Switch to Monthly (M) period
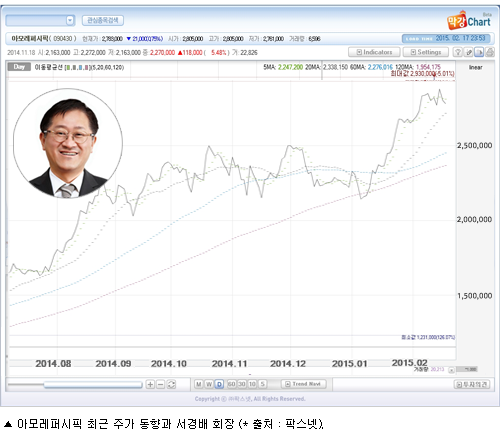 point(199,384)
